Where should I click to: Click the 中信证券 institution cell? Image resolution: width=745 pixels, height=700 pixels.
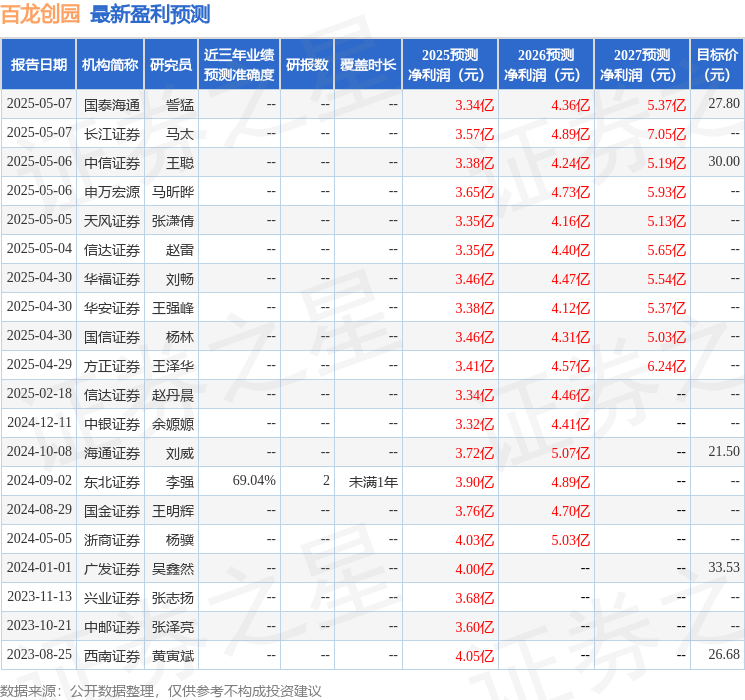(112, 163)
